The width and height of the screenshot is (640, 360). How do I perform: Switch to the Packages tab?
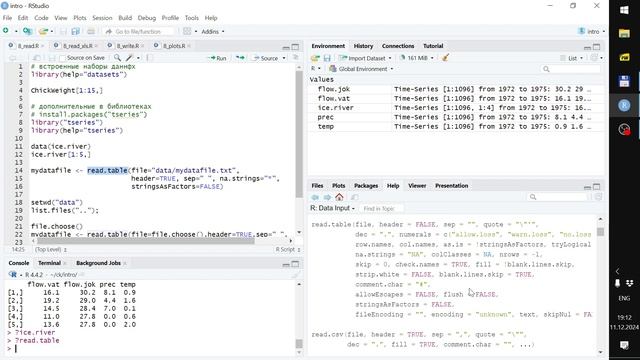tap(366, 186)
